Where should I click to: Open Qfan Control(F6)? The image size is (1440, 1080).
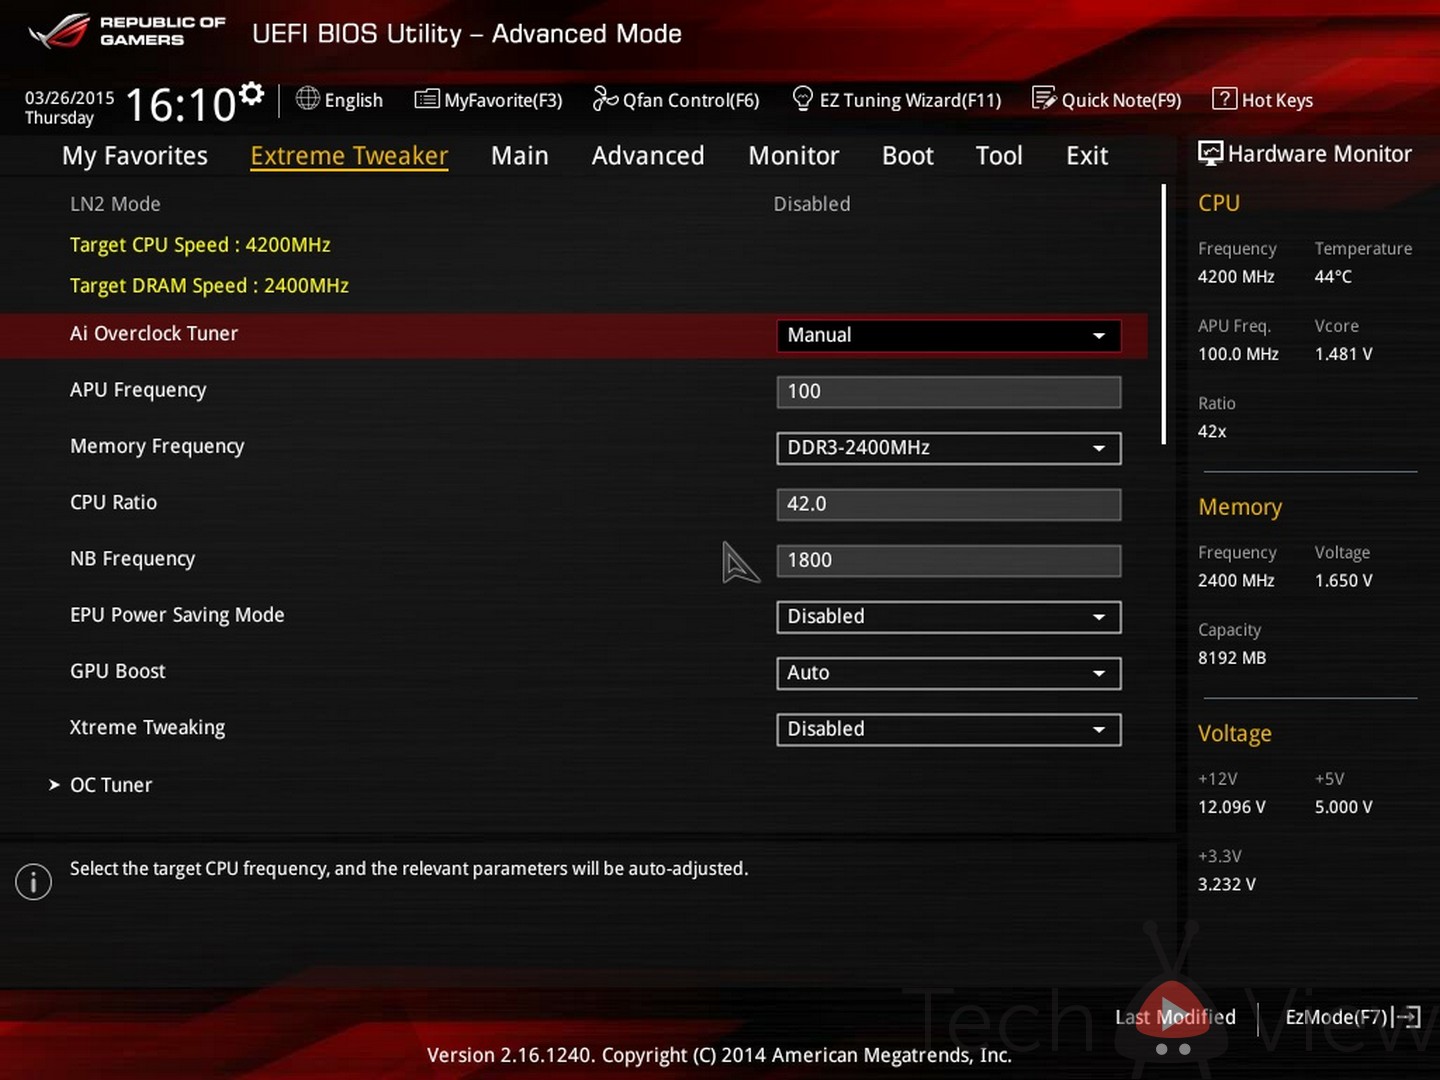coord(676,99)
